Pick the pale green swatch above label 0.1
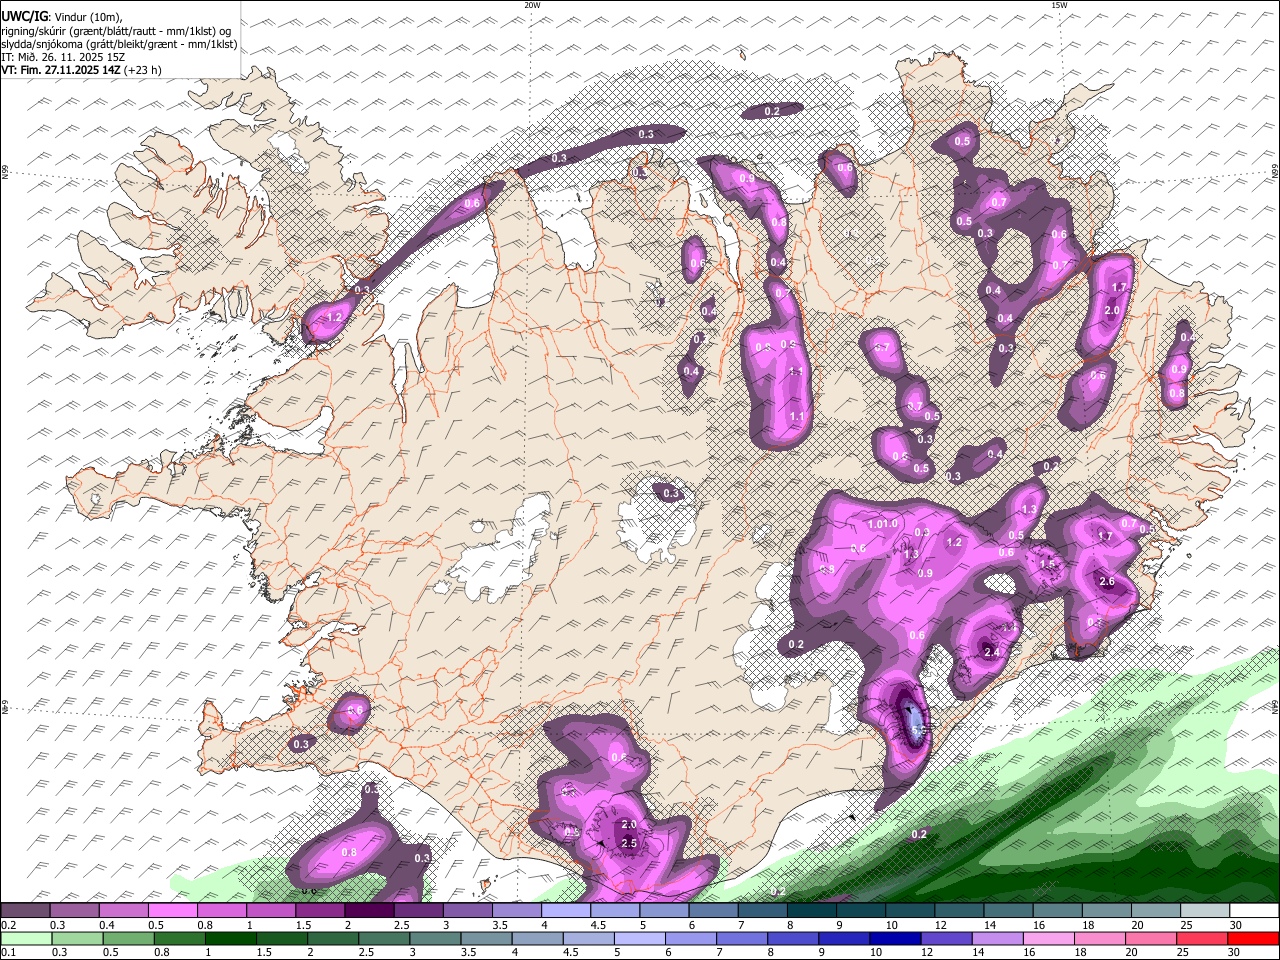The width and height of the screenshot is (1280, 960). (x=26, y=939)
